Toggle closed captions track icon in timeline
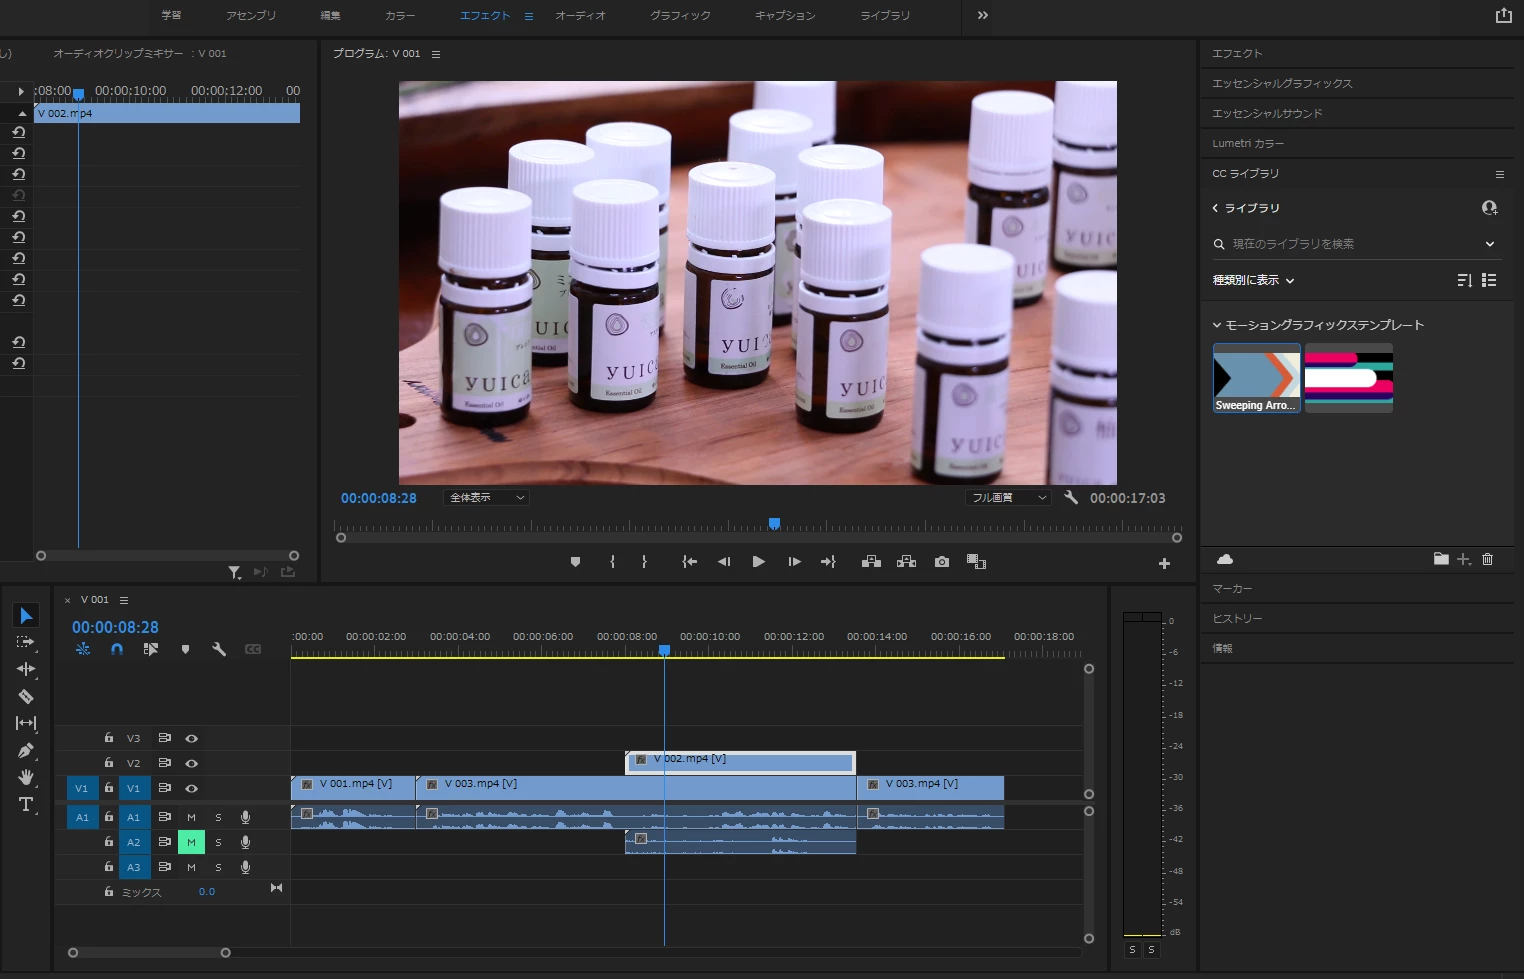Screen dimensions: 1524x979 (x=253, y=649)
